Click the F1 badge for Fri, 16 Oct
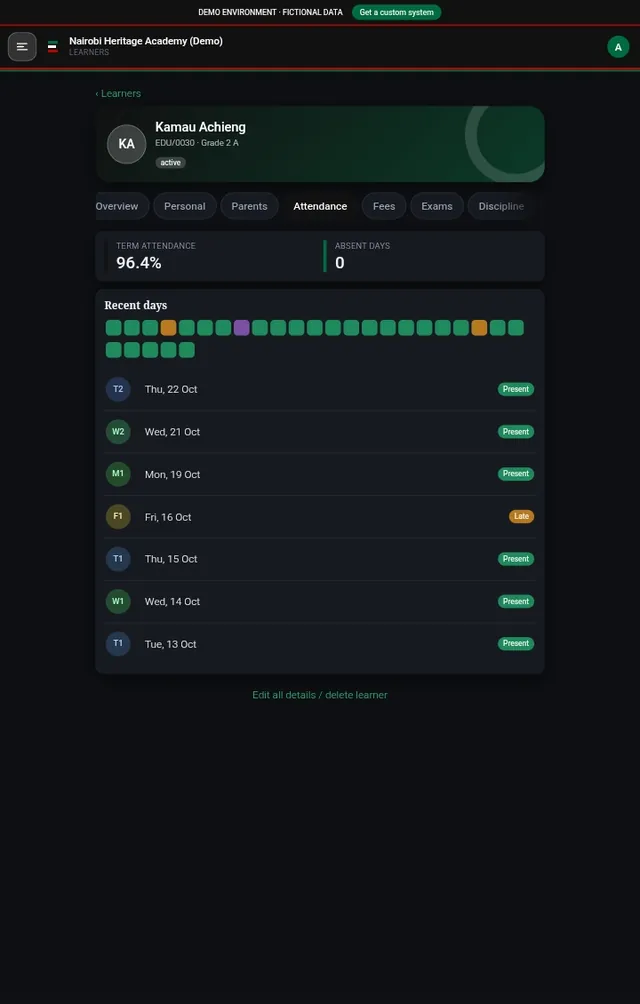 (118, 516)
